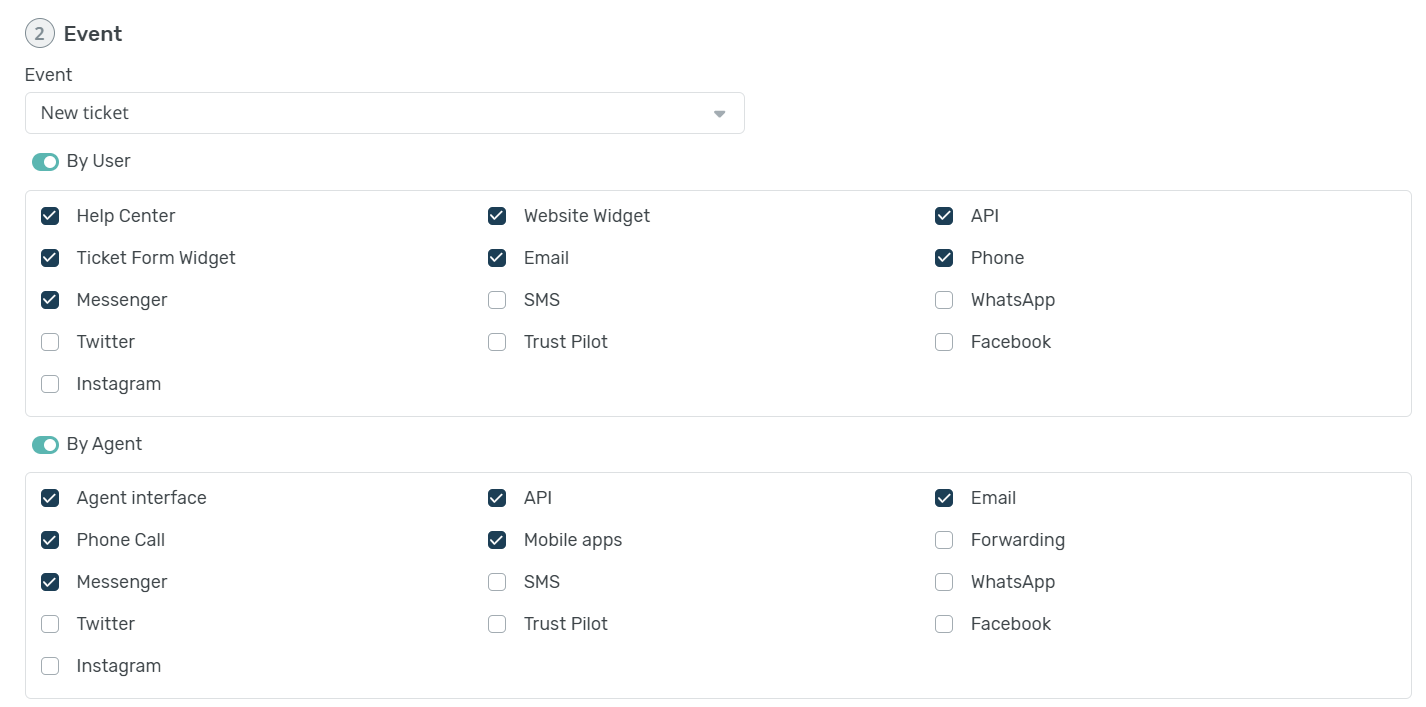Uncheck Mobile apps checkbox
The width and height of the screenshot is (1426, 707).
(x=497, y=540)
